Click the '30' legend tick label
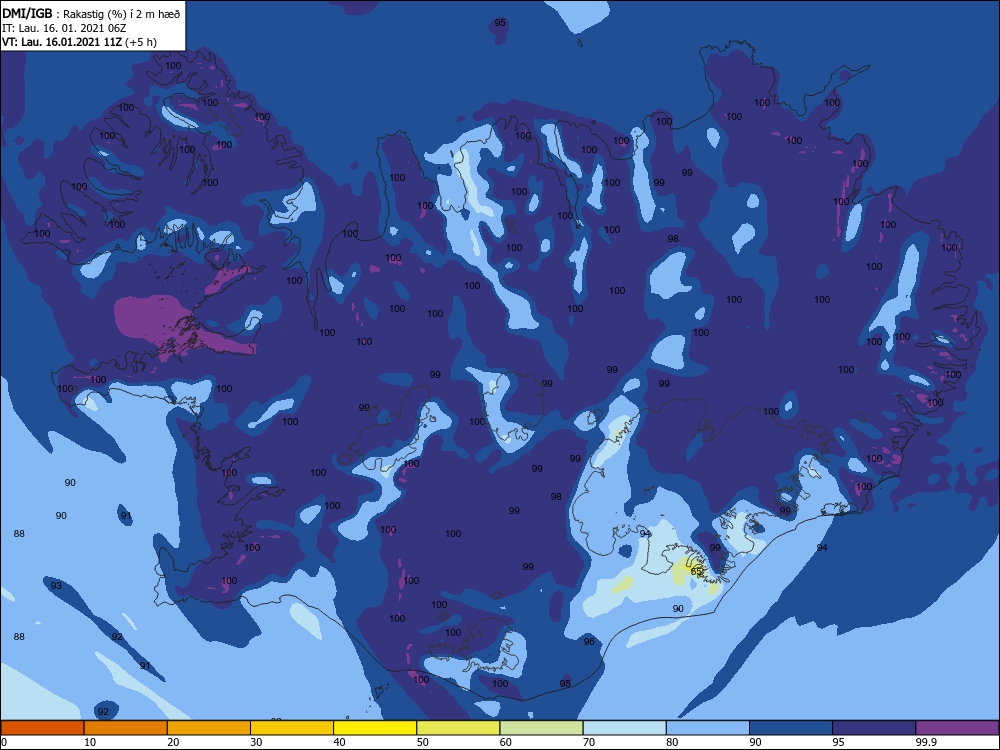1000x750 pixels. [x=256, y=742]
